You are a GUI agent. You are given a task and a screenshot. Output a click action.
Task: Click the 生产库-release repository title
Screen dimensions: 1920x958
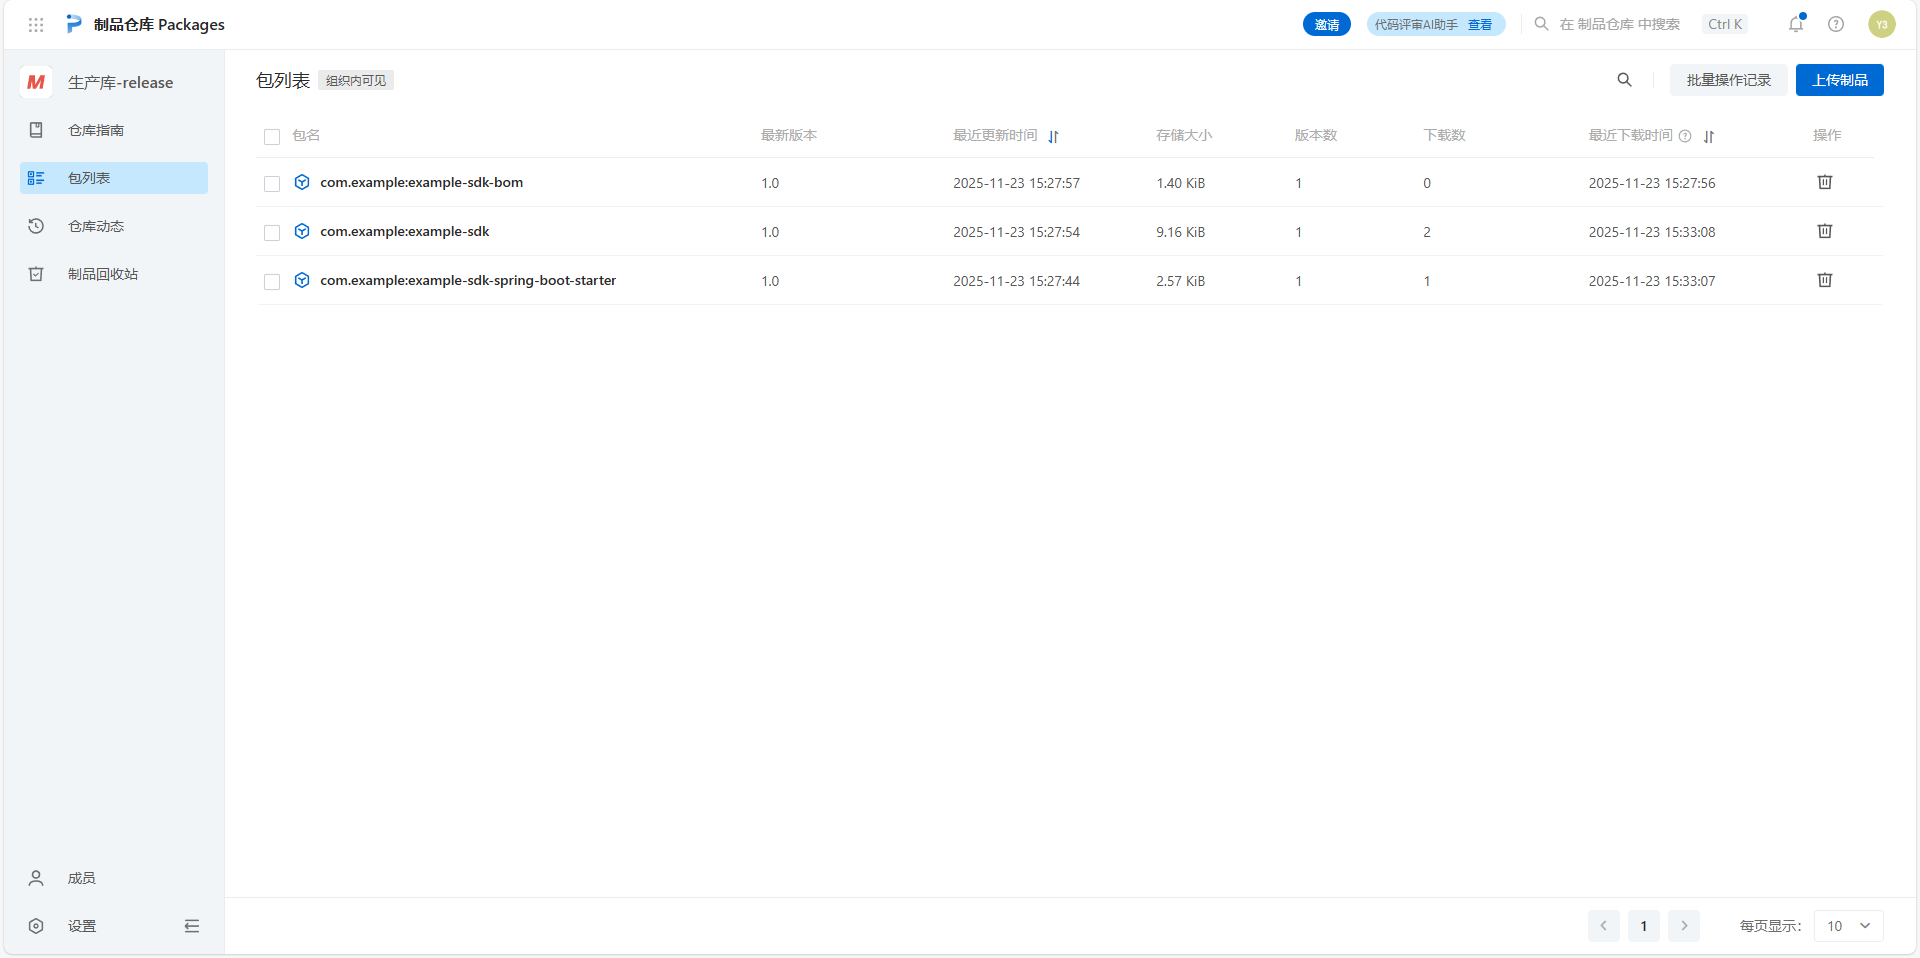tap(120, 82)
